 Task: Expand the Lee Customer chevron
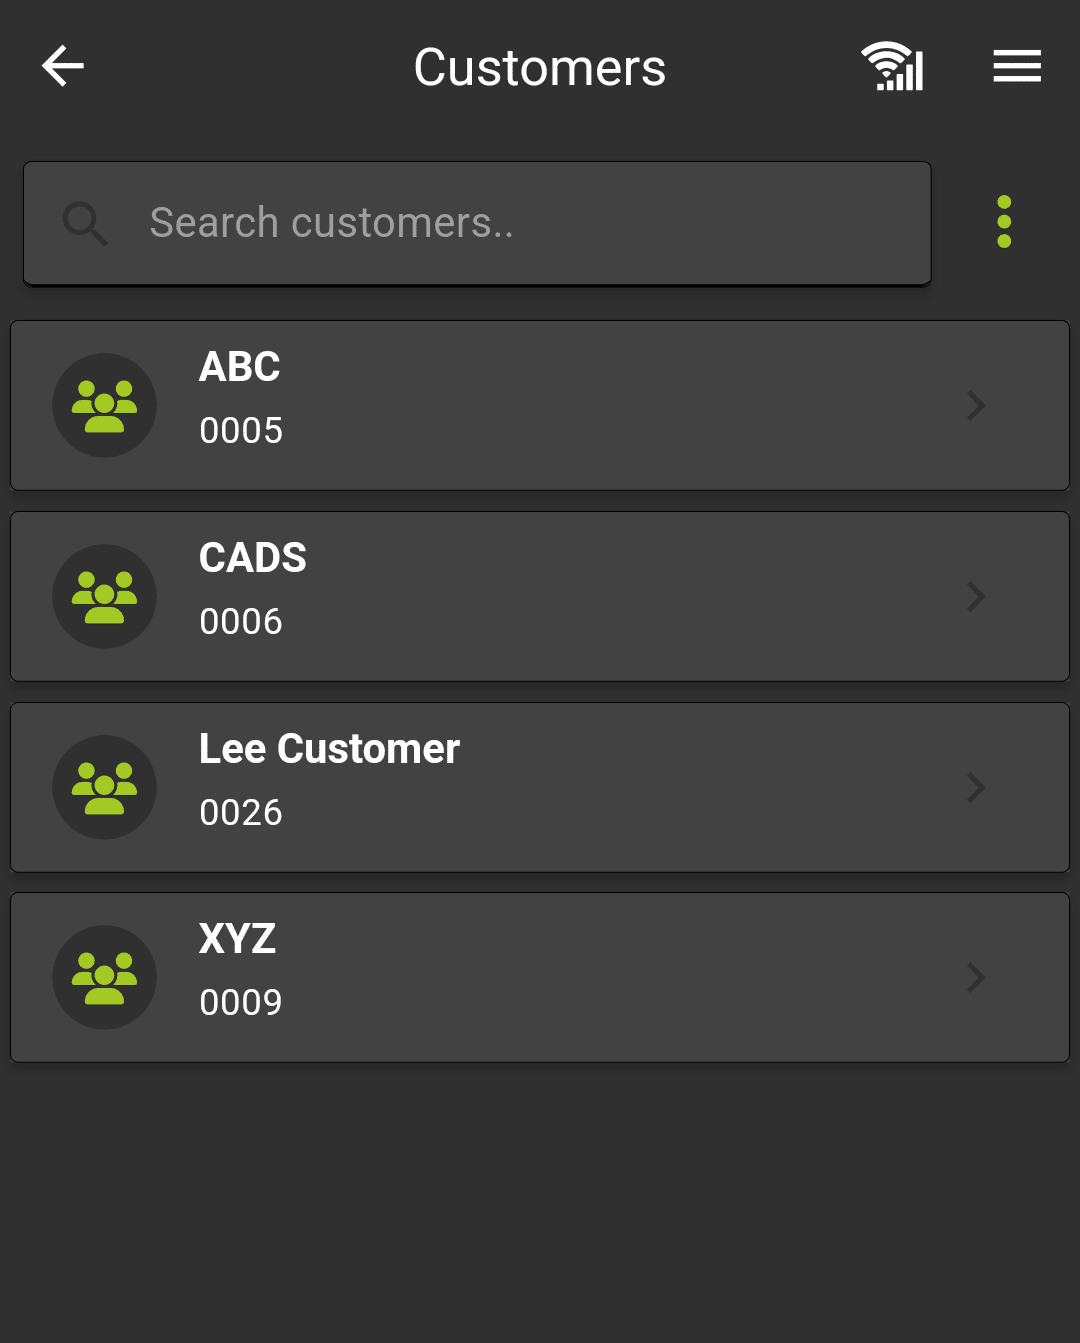click(976, 788)
